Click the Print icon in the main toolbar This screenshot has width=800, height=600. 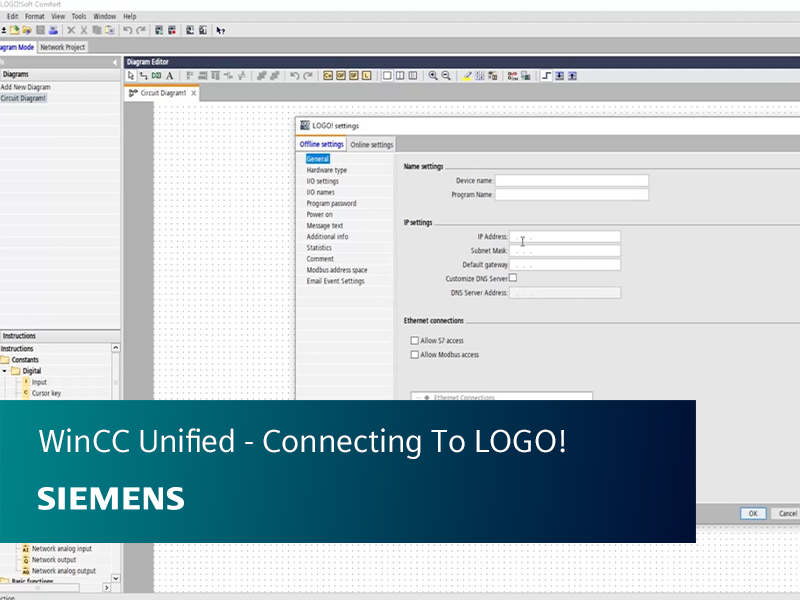click(54, 29)
